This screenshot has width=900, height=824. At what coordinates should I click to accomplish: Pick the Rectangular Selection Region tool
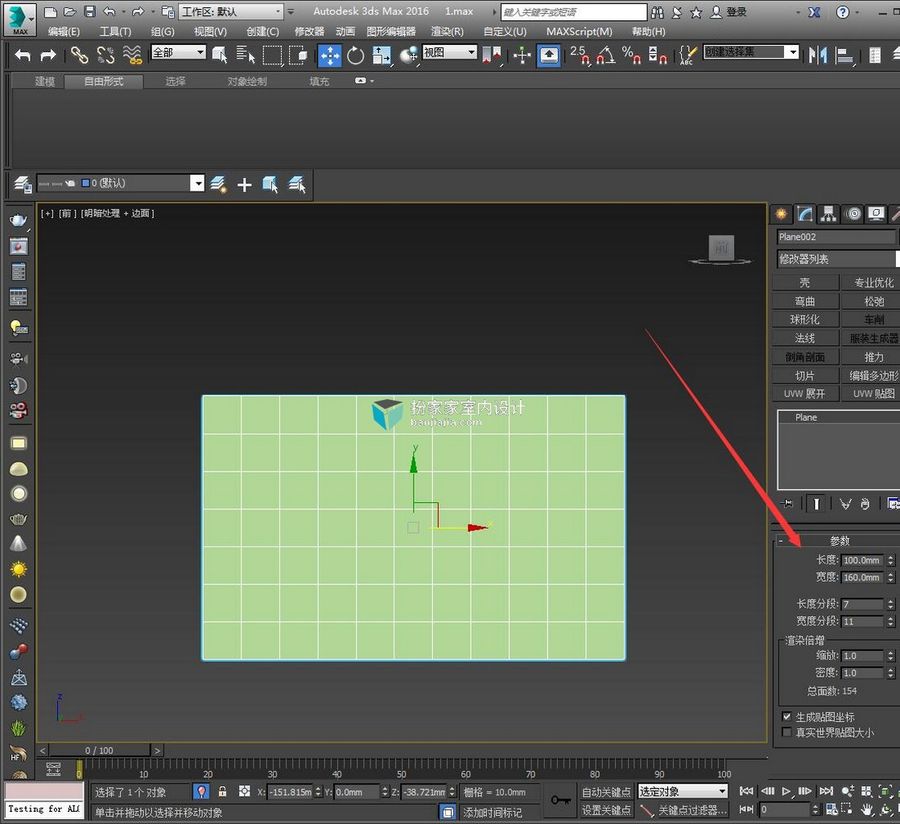coord(272,56)
